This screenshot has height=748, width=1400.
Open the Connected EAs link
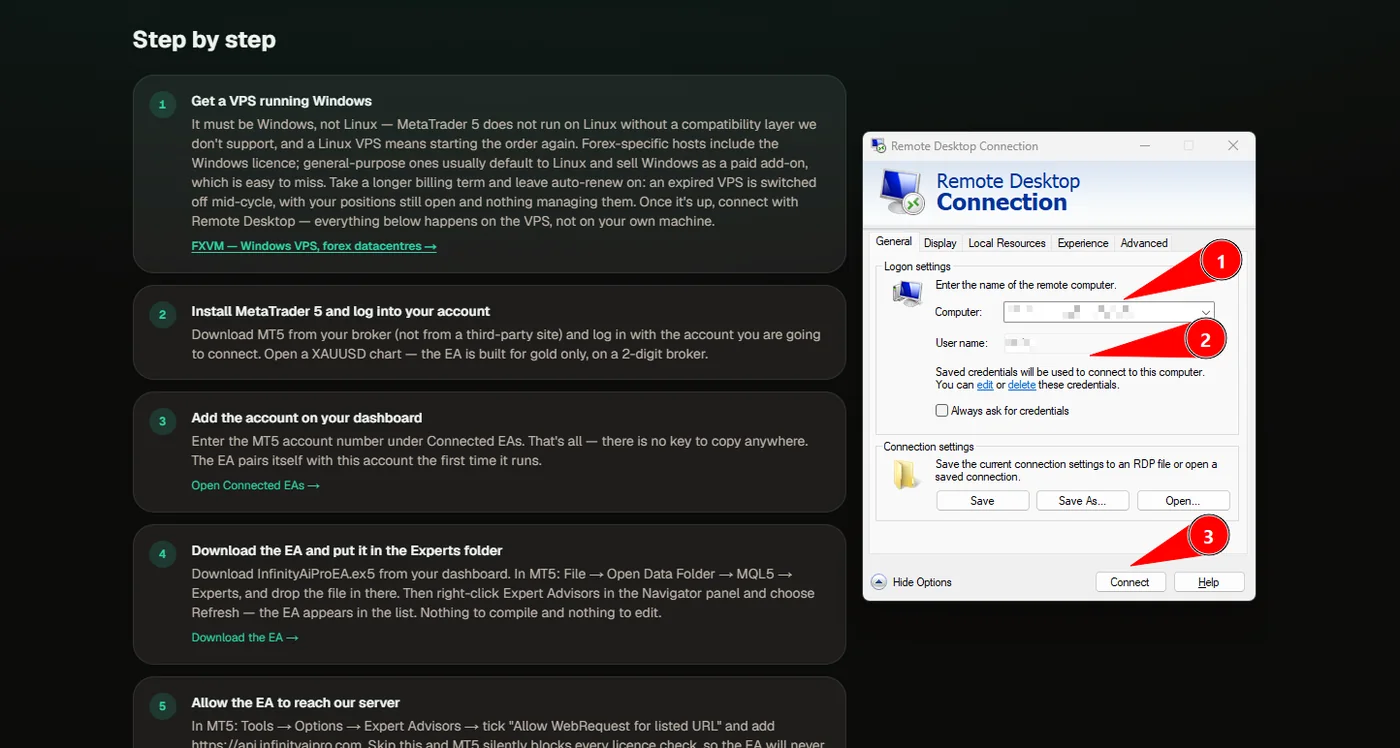click(256, 485)
